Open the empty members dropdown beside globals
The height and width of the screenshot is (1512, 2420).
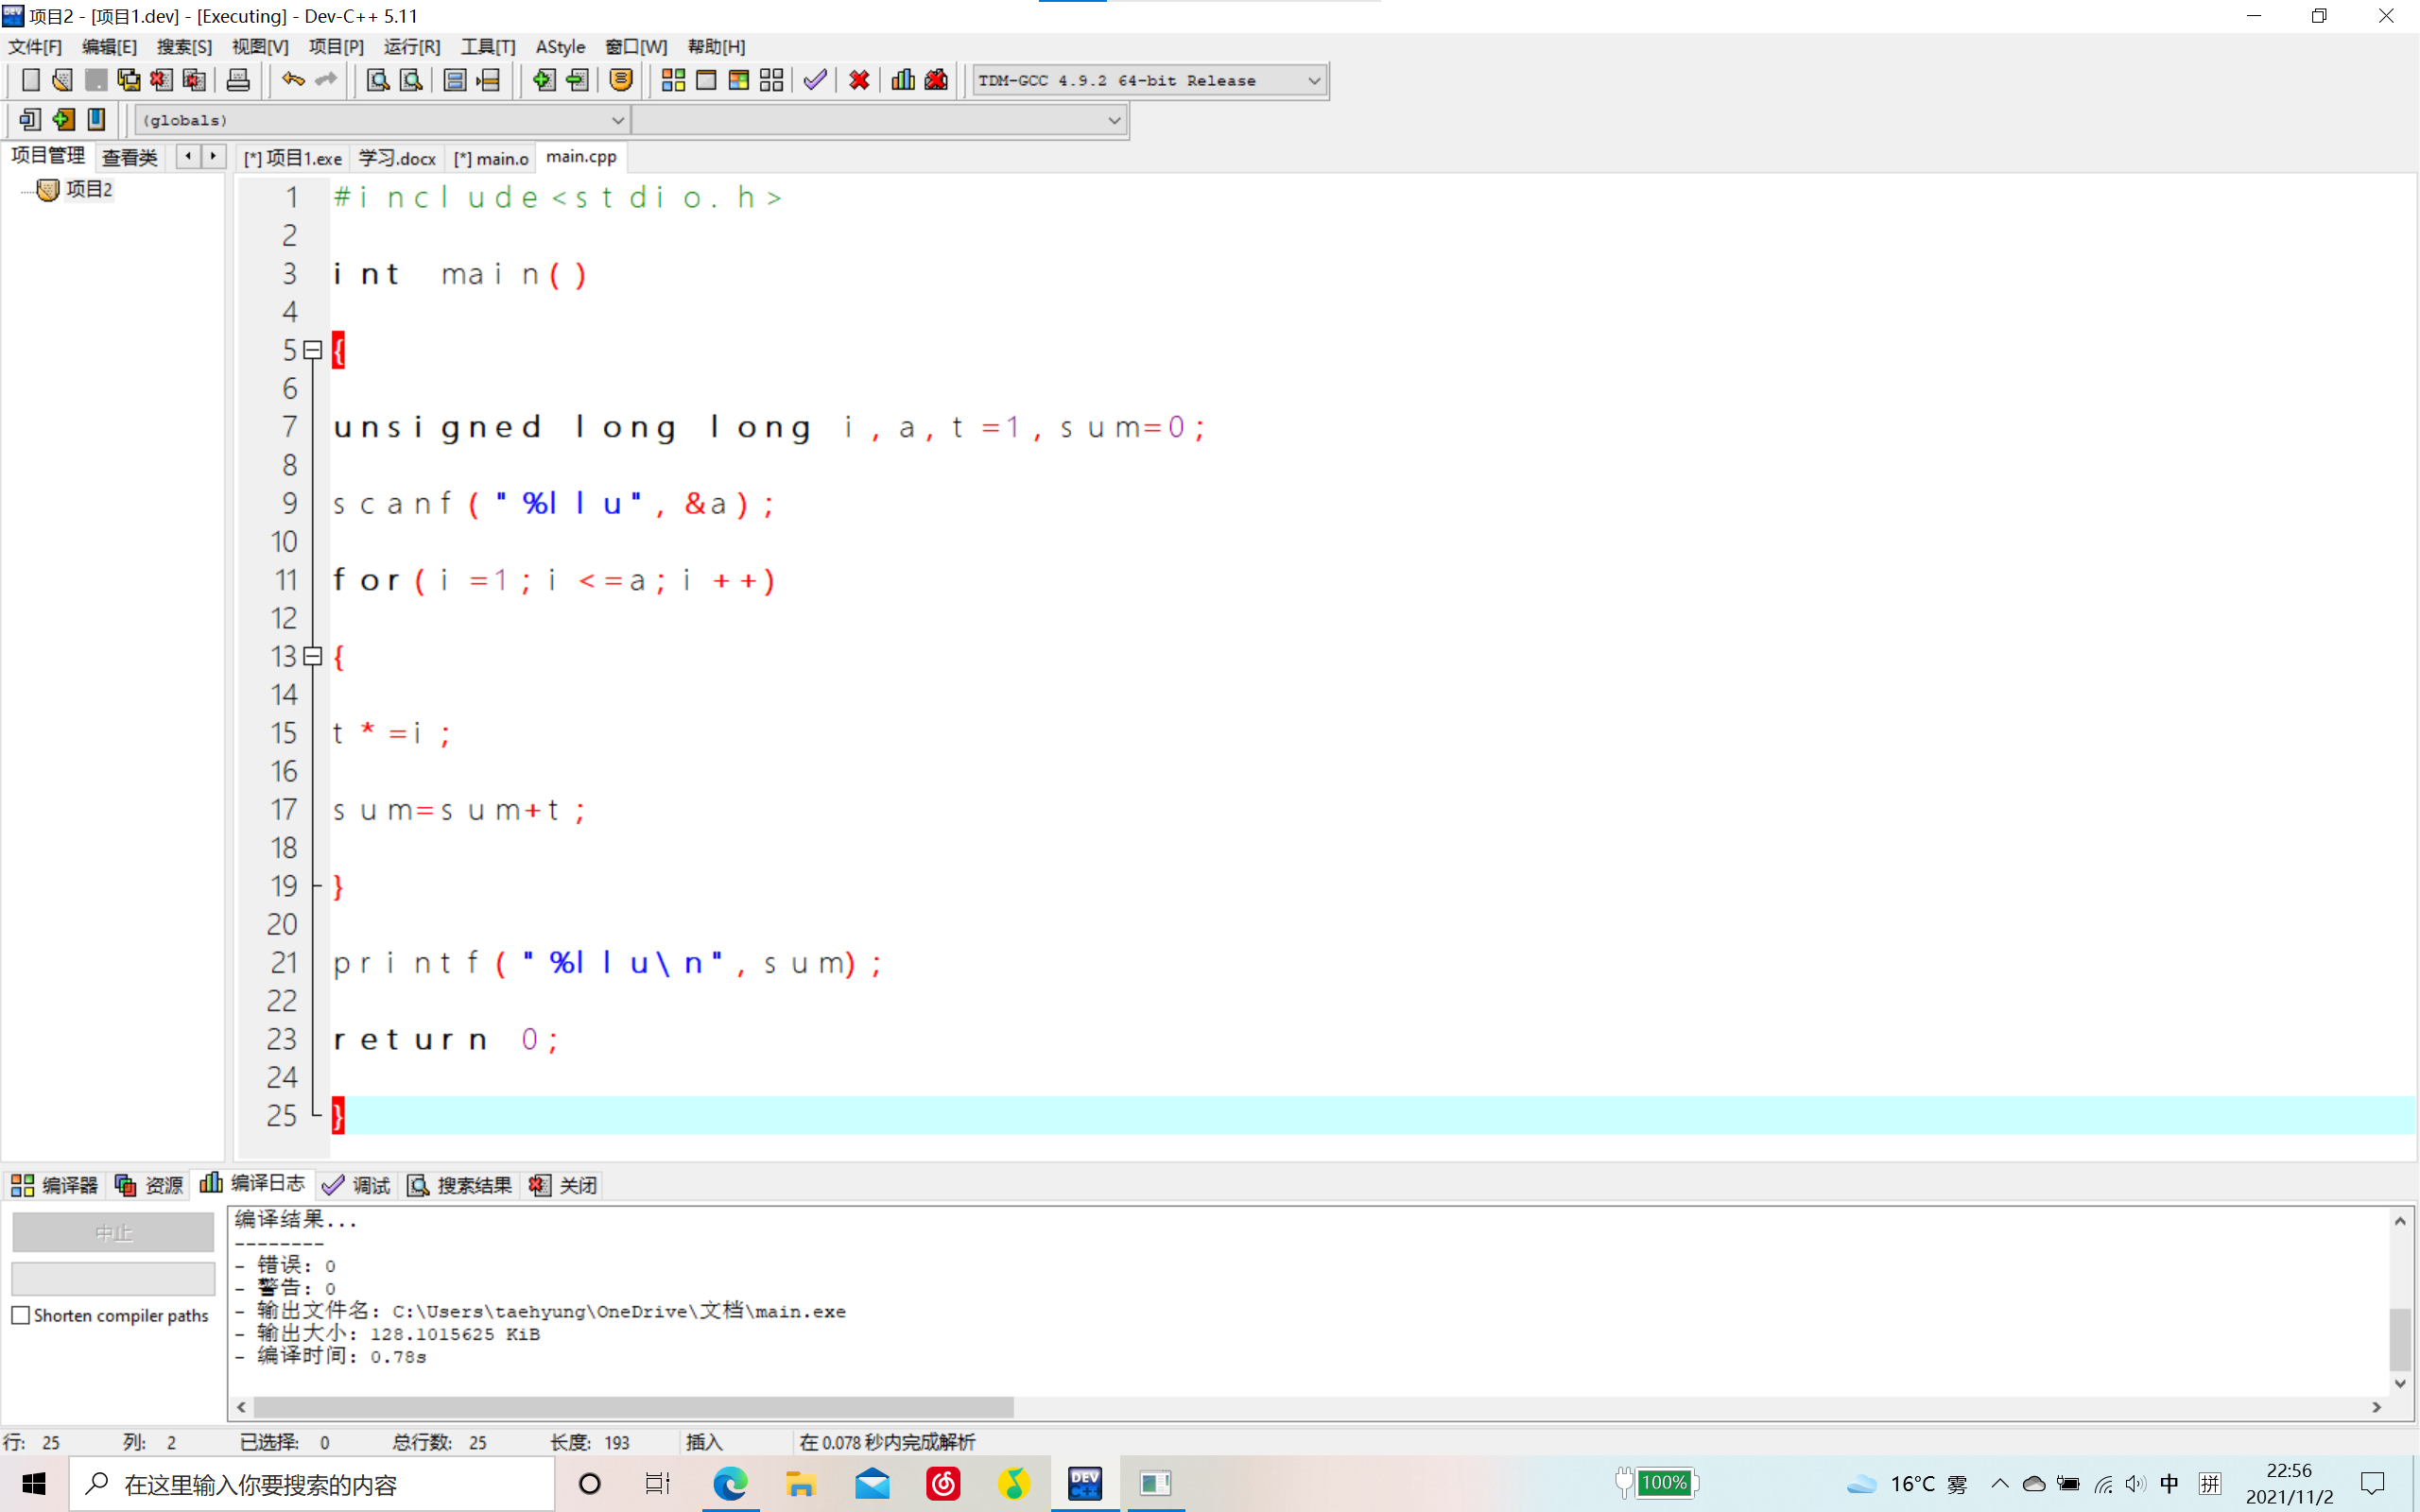coord(1113,120)
